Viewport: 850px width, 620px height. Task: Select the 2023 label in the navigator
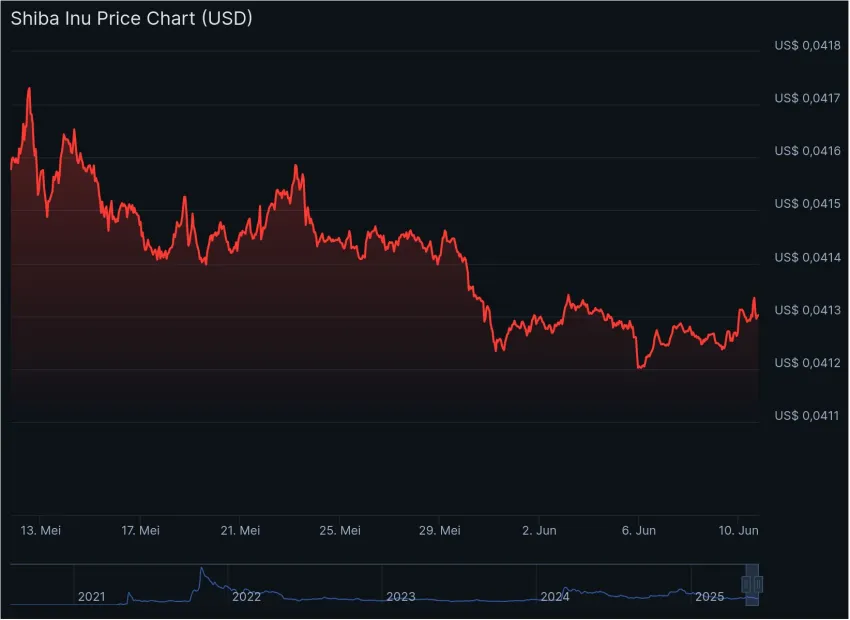pos(401,597)
